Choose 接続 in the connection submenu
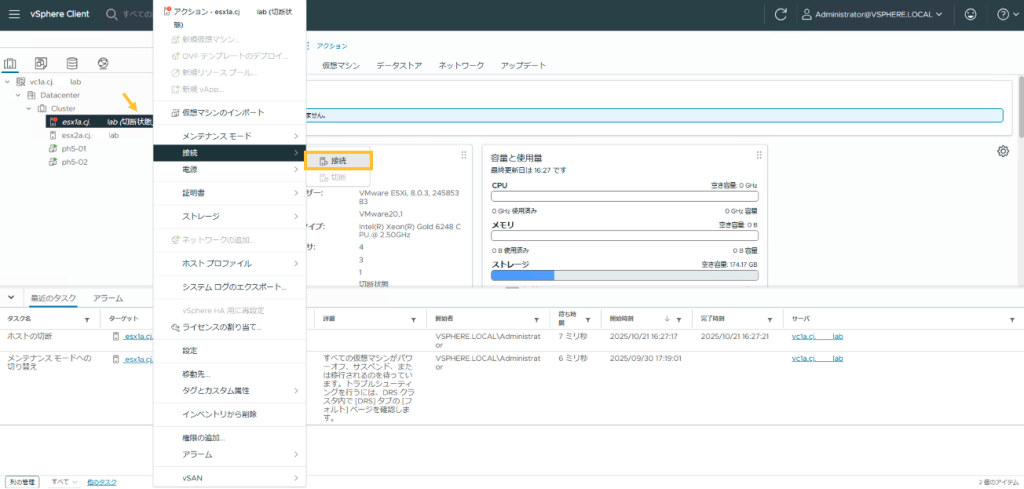This screenshot has width=1024, height=489. (x=338, y=161)
